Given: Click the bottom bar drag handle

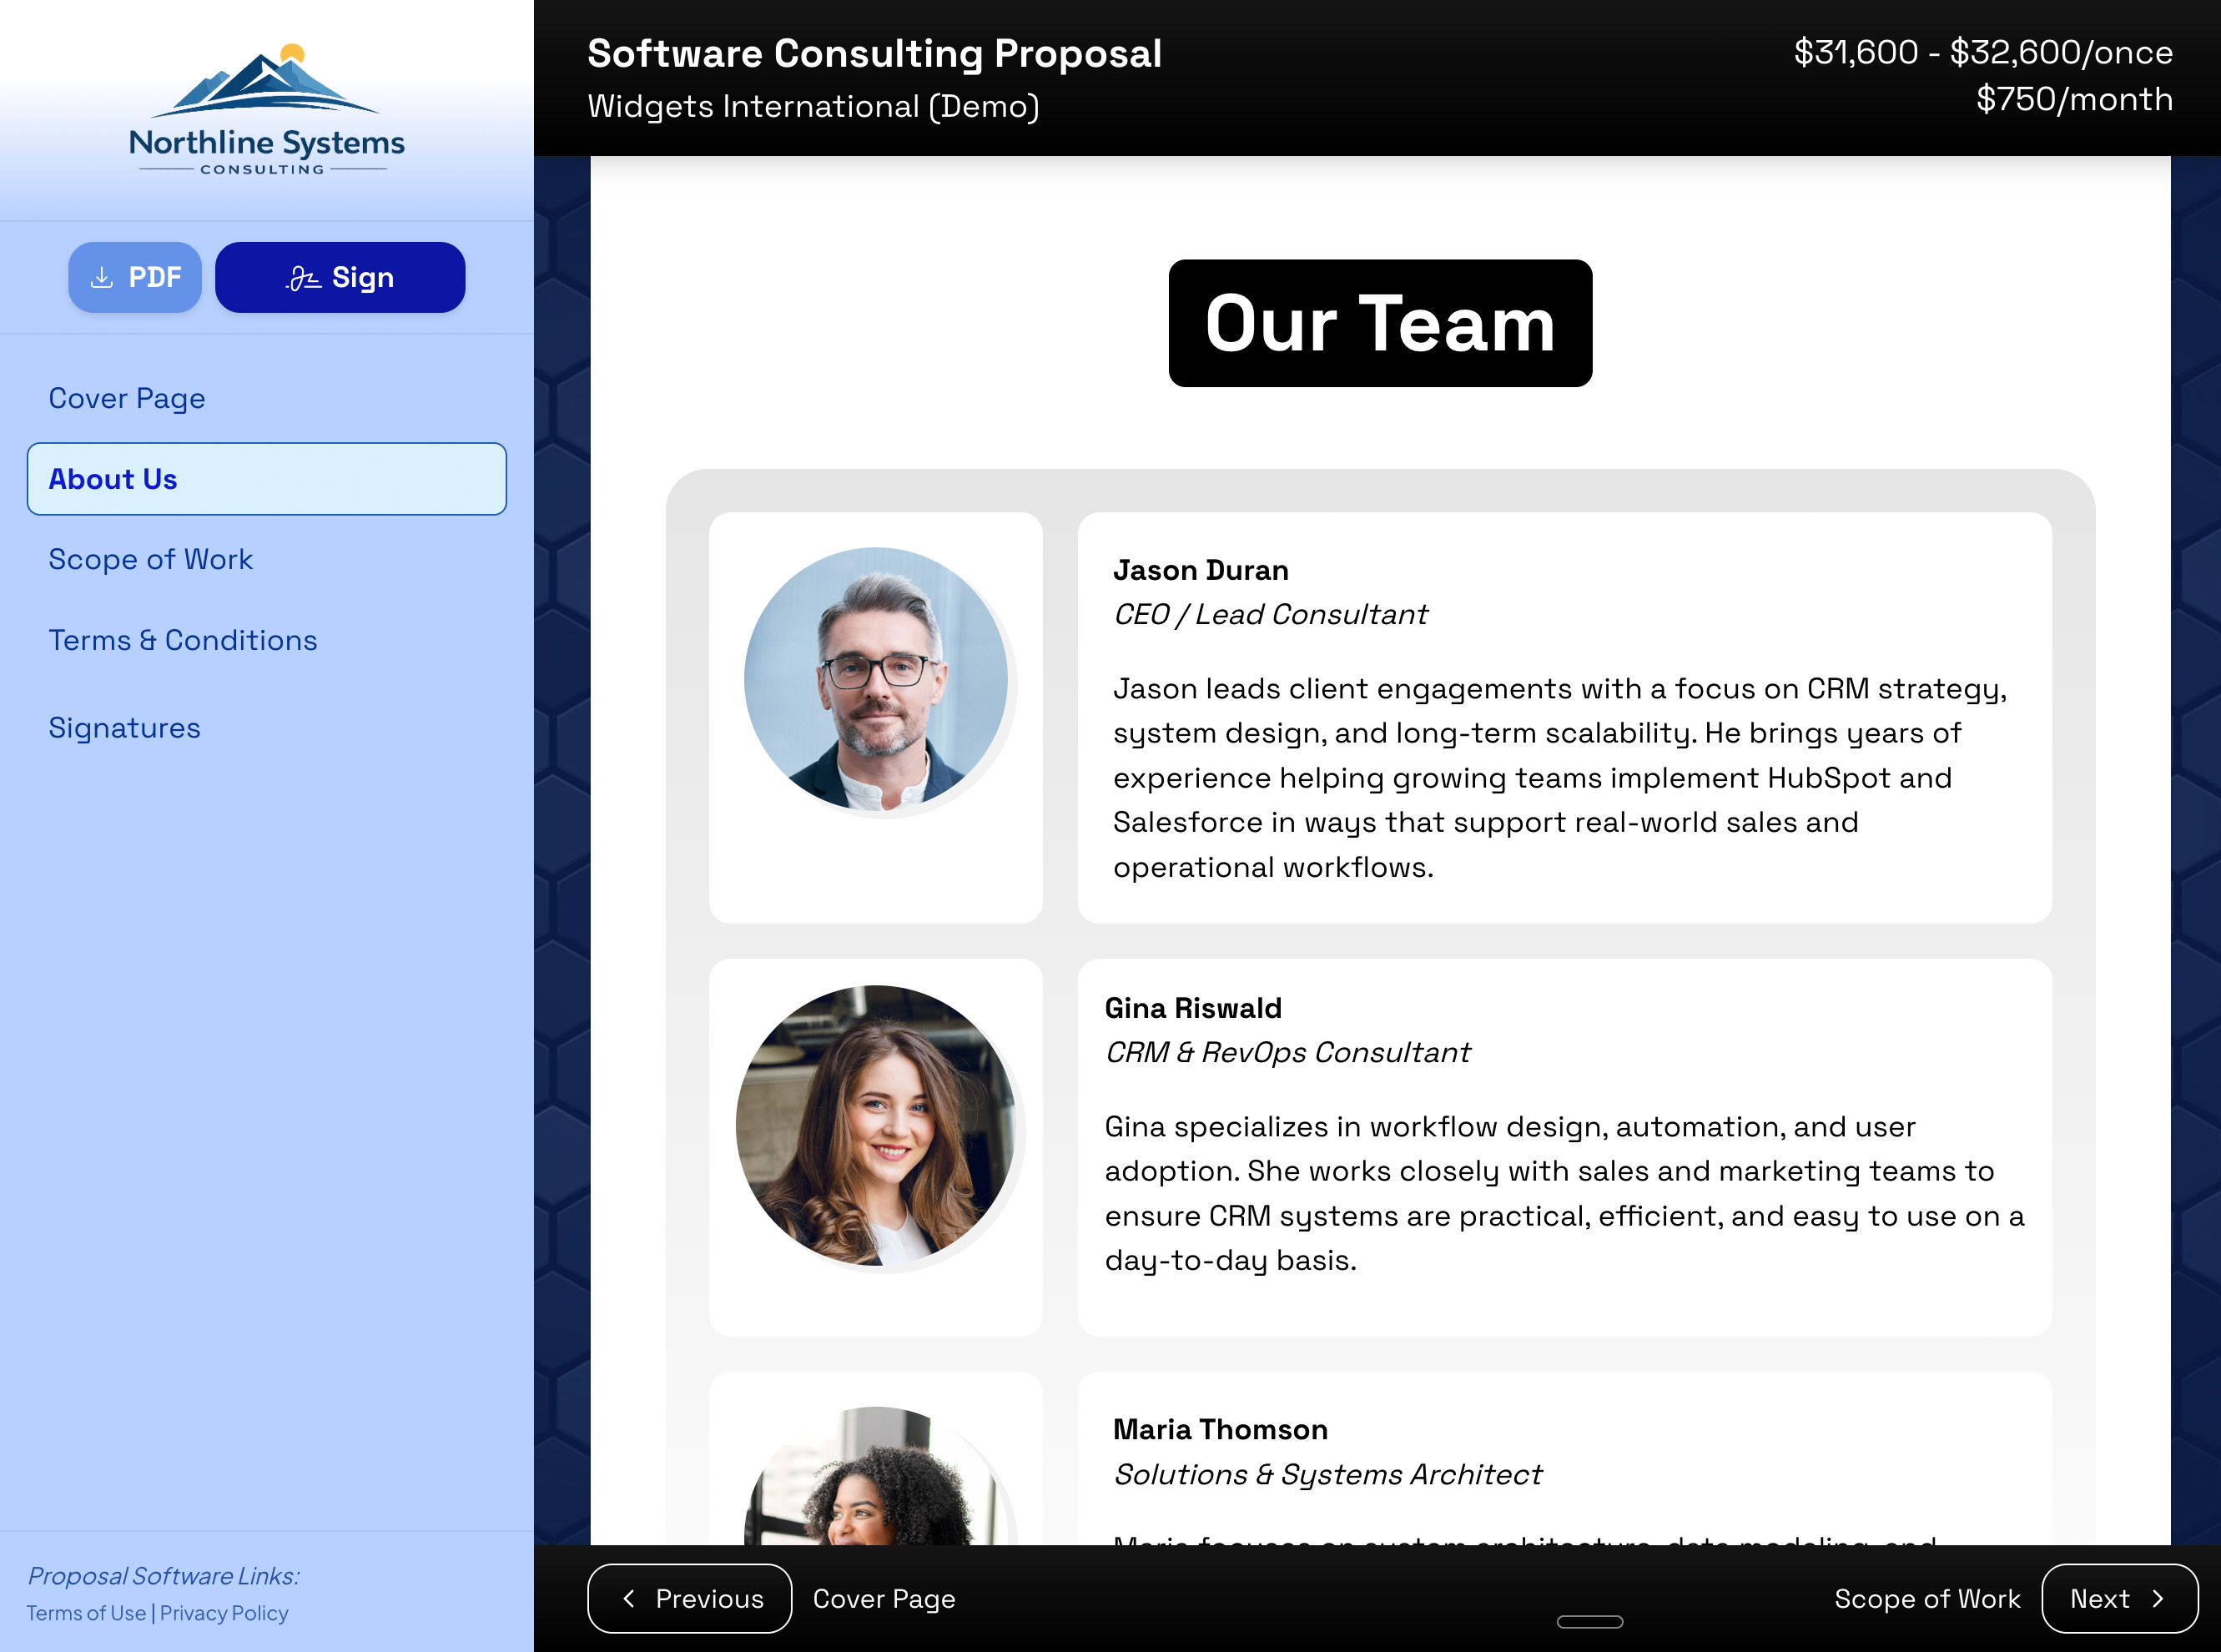Looking at the screenshot, I should pos(1589,1621).
